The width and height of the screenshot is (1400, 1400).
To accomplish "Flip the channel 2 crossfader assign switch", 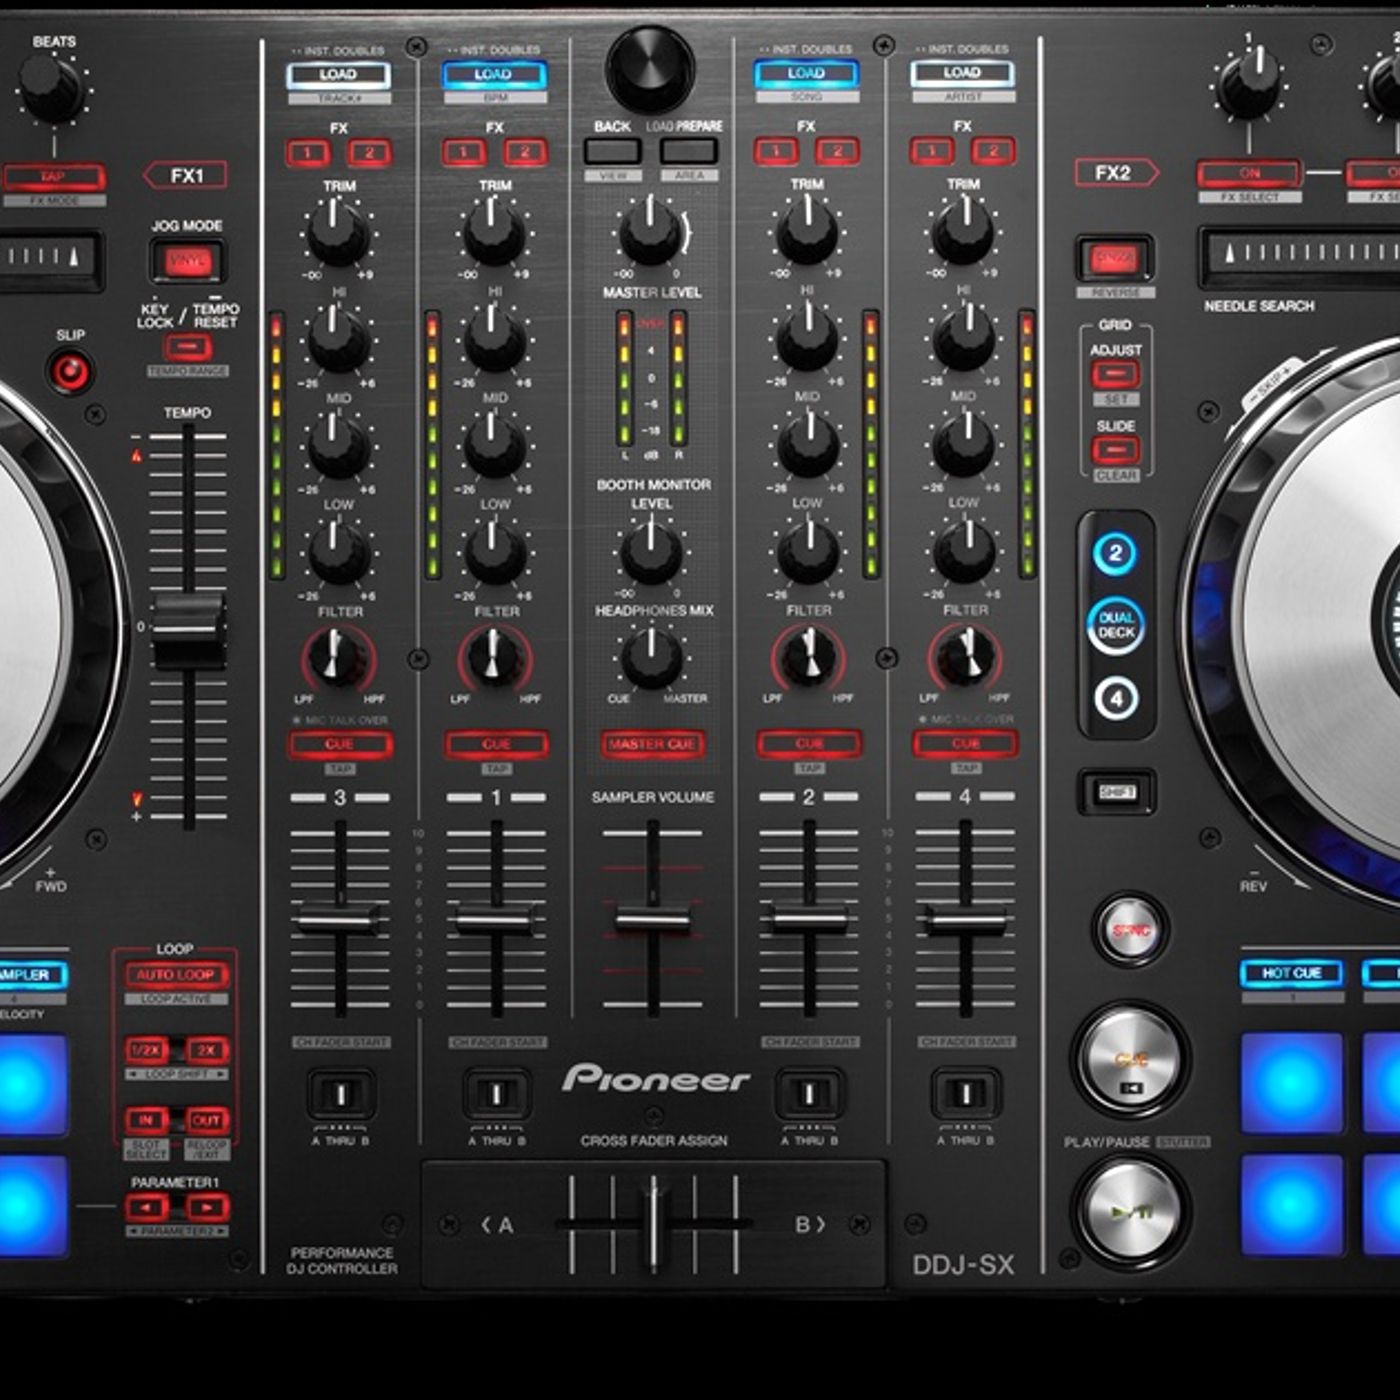I will click(809, 1093).
